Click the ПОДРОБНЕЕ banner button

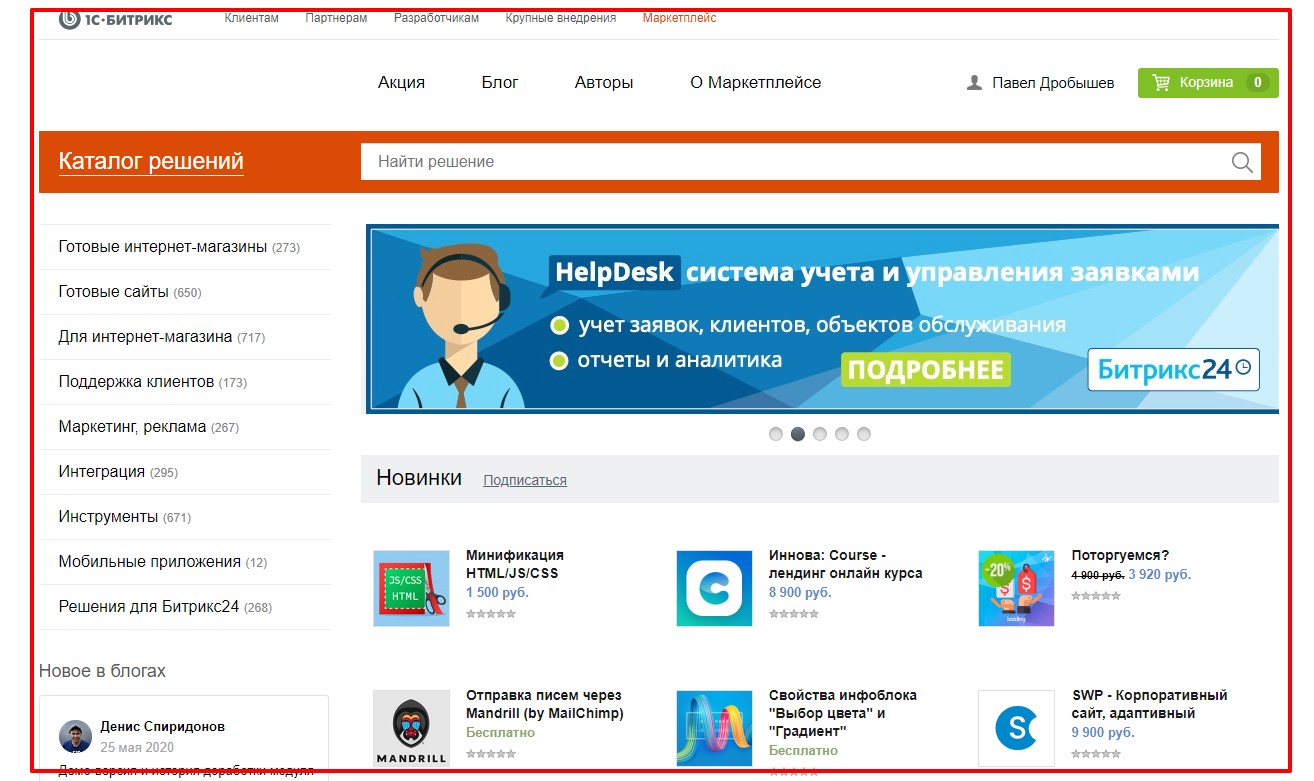click(x=926, y=370)
